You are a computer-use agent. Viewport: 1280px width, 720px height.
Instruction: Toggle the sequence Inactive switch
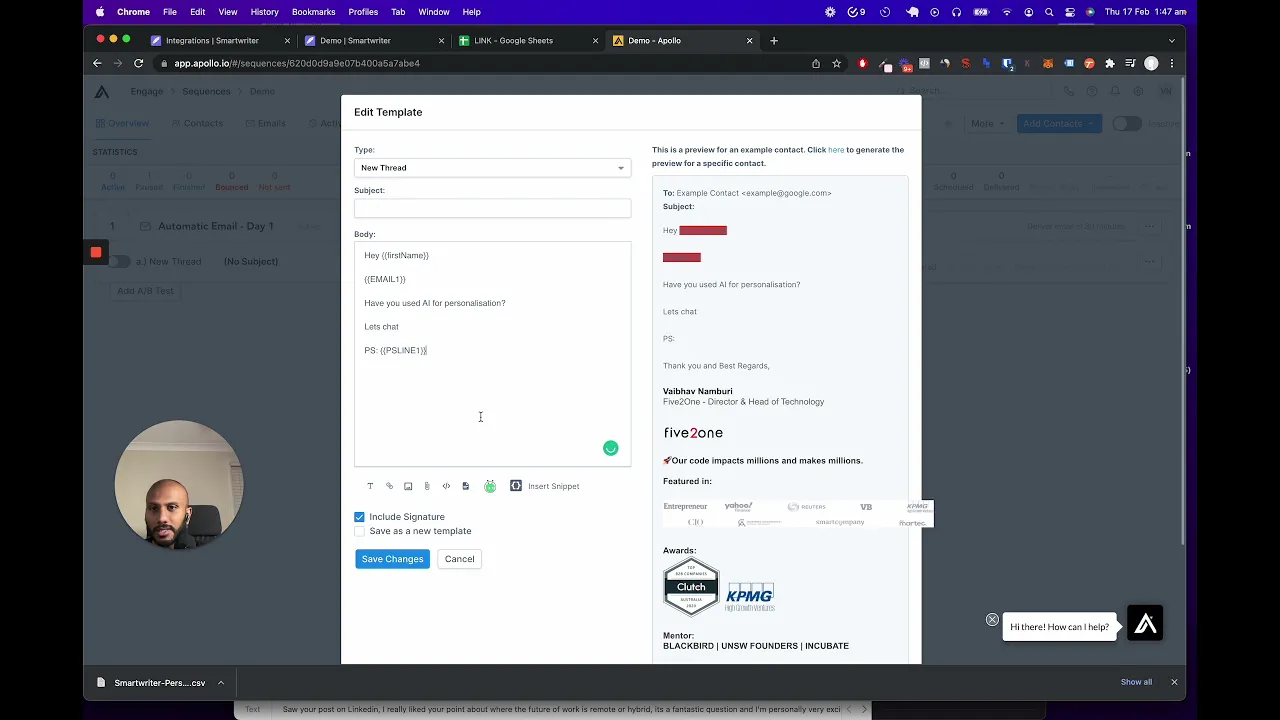[x=1127, y=123]
